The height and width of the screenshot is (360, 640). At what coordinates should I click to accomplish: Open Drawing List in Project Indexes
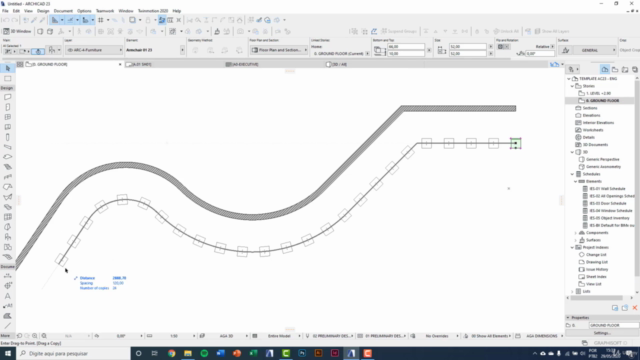[x=596, y=262]
